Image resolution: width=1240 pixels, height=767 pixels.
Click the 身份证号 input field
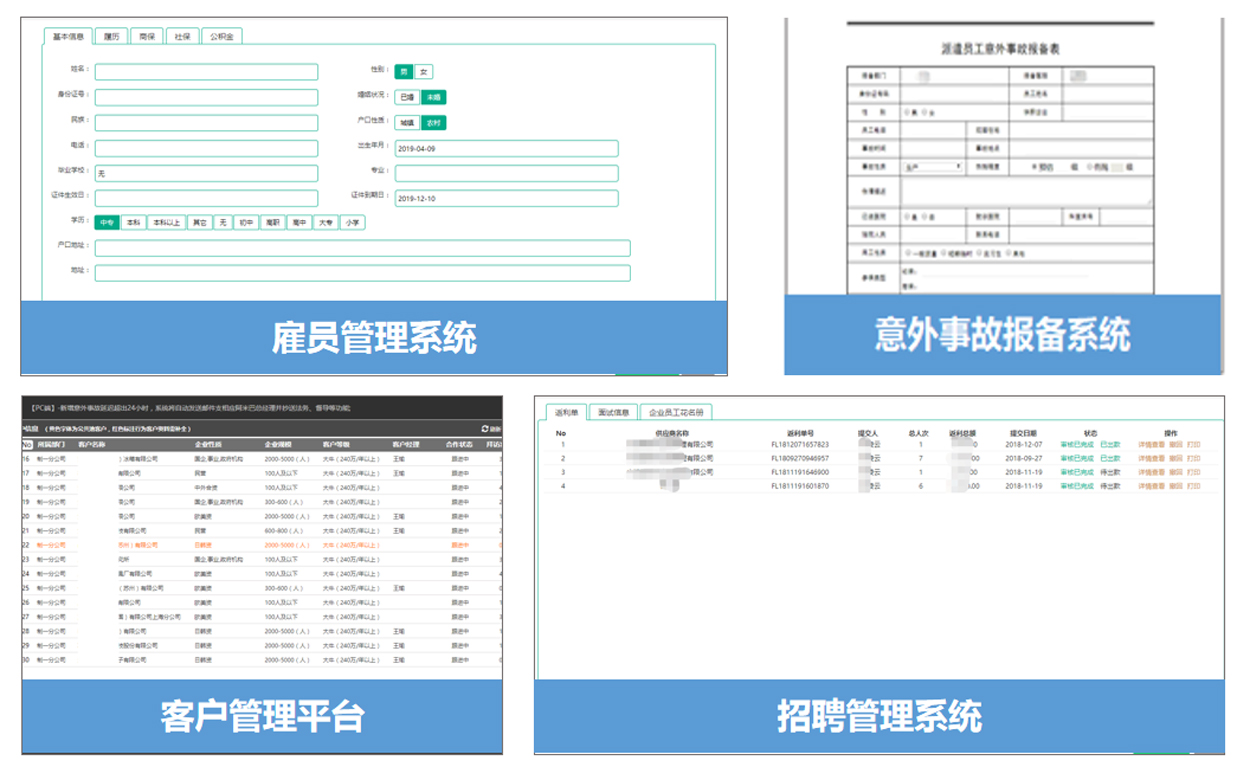[x=206, y=97]
